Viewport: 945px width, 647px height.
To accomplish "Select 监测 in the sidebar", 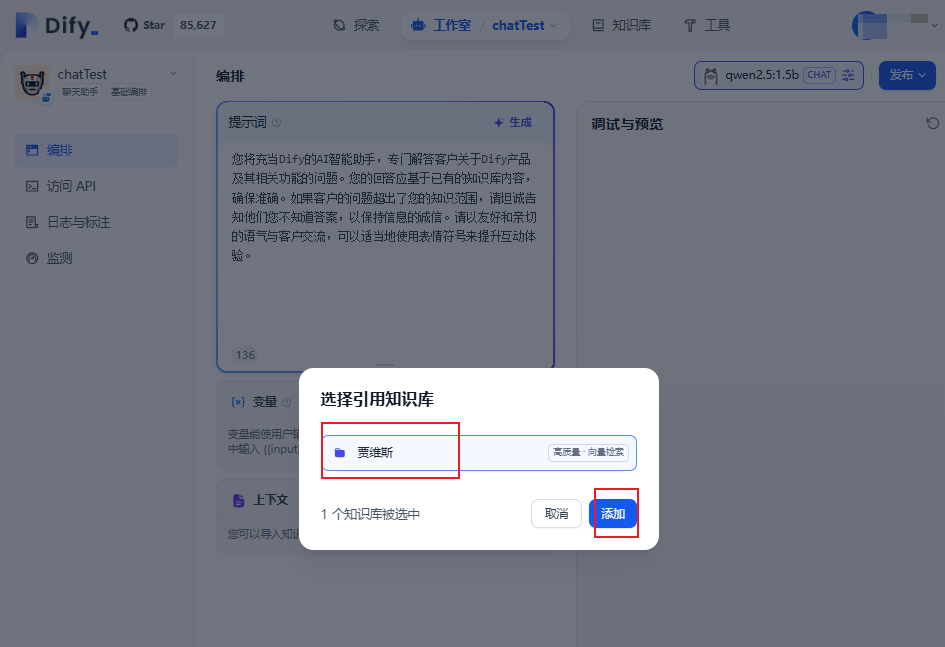I will pyautogui.click(x=96, y=258).
